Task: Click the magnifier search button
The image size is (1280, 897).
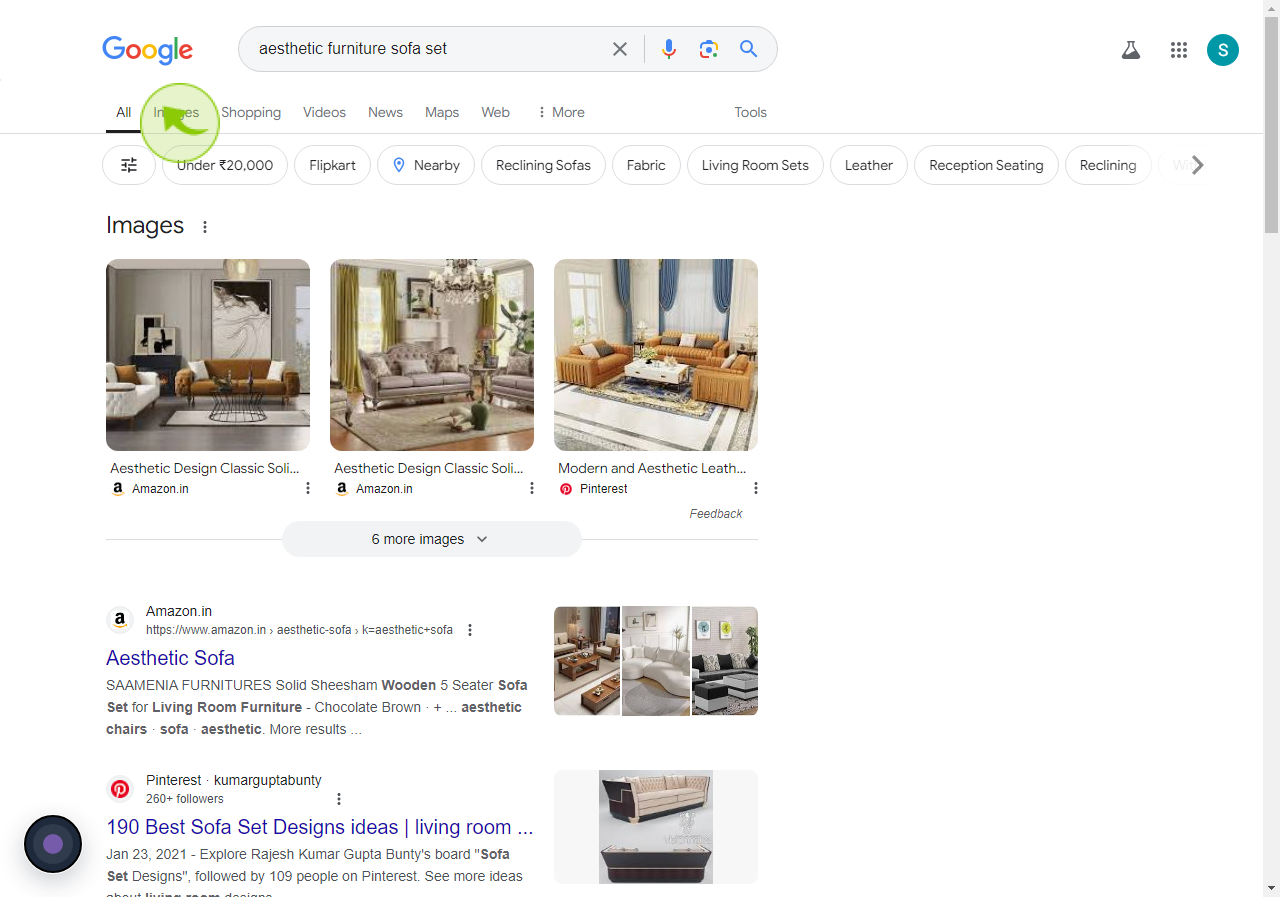Action: coord(748,49)
